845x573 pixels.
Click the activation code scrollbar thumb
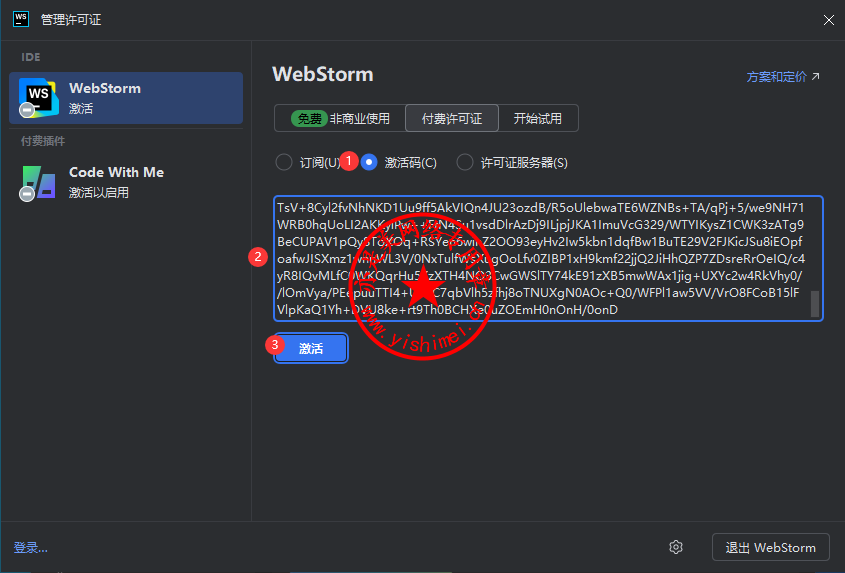[x=815, y=304]
